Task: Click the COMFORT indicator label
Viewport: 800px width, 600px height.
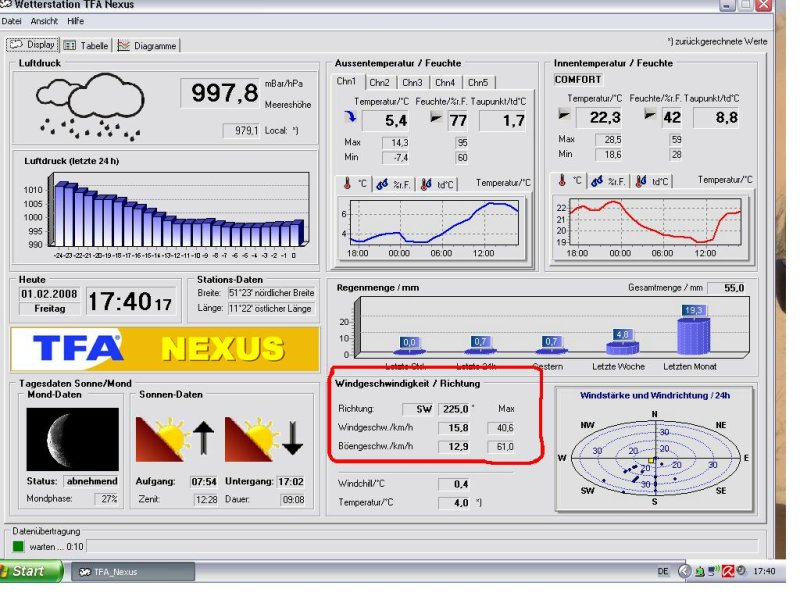Action: point(578,80)
